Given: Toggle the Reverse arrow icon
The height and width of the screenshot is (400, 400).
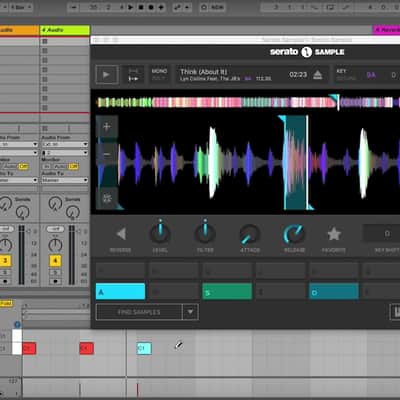Looking at the screenshot, I should pyautogui.click(x=121, y=234).
